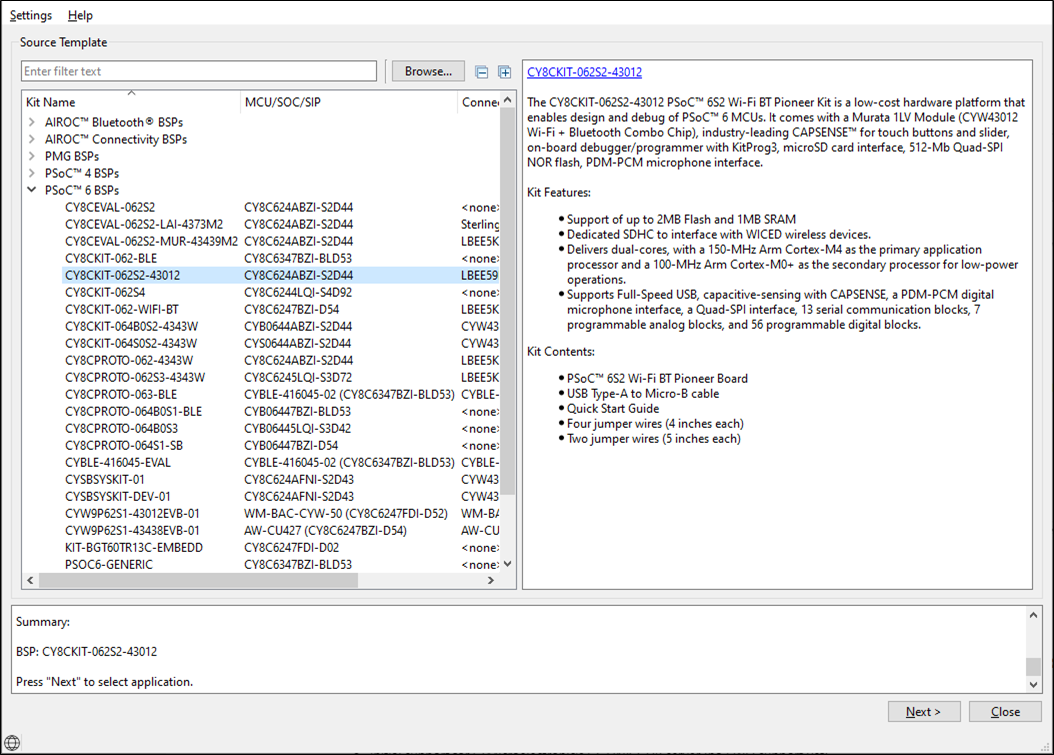This screenshot has height=755, width=1054.
Task: Expand the AIROC Bluetooth BSPs group
Action: click(32, 122)
